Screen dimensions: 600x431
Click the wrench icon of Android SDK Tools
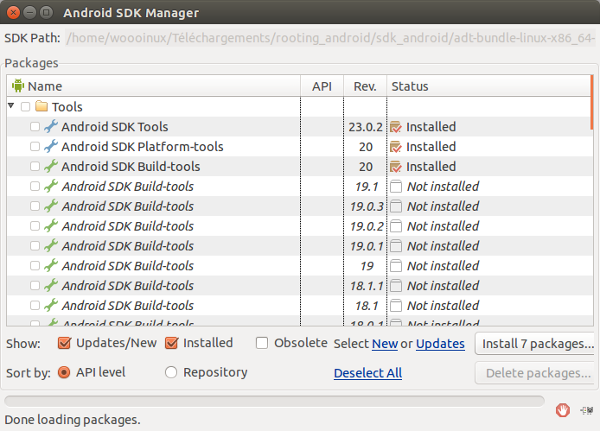[x=51, y=126]
